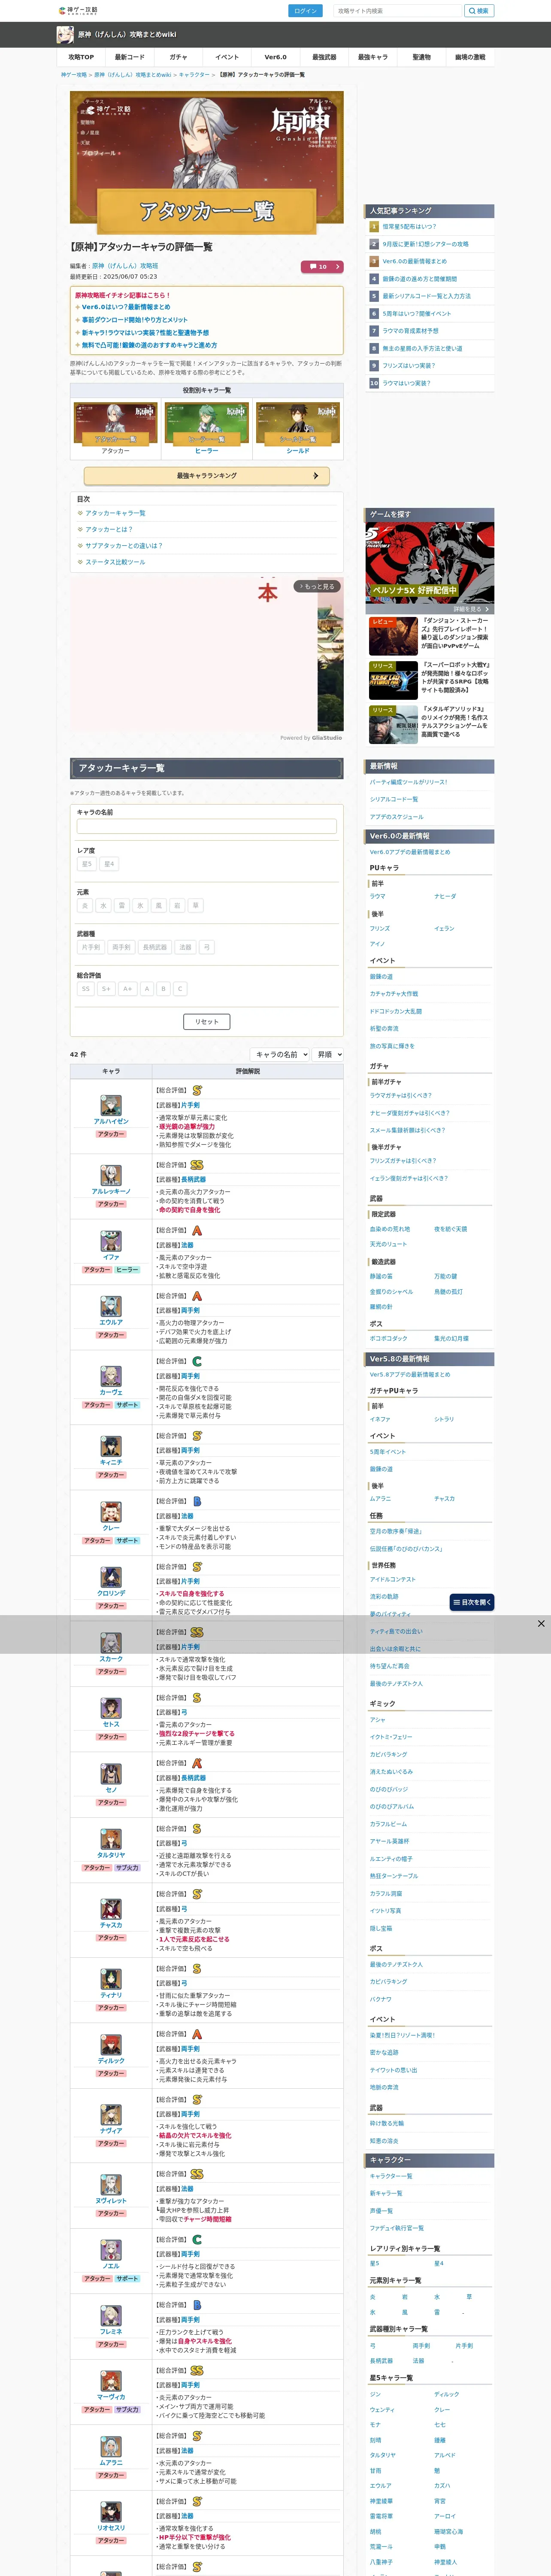Toggle the 片手剣 weapon filter
The height and width of the screenshot is (2576, 551).
[91, 947]
